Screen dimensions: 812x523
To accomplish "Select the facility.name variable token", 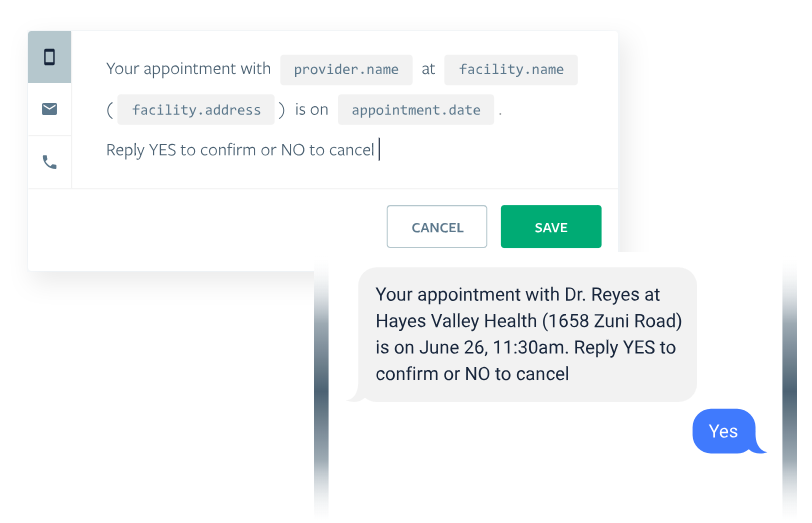I will 511,69.
